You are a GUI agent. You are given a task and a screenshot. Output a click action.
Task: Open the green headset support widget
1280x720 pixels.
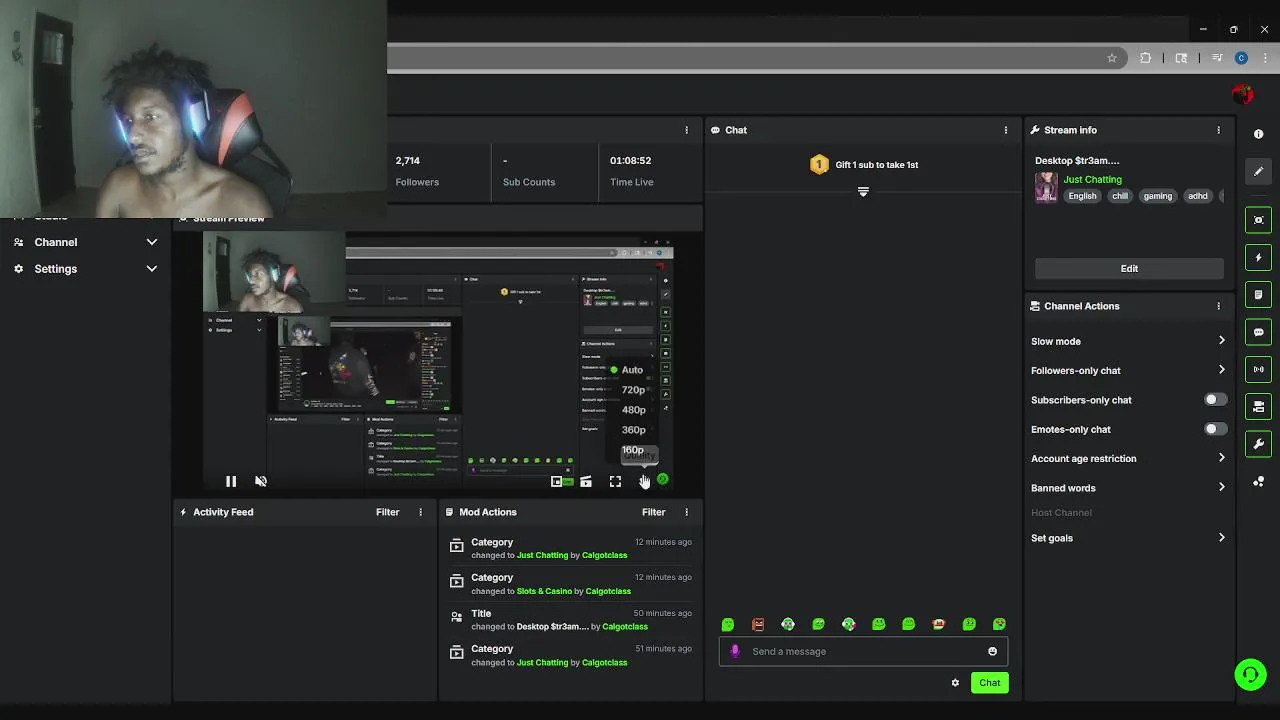click(1250, 675)
